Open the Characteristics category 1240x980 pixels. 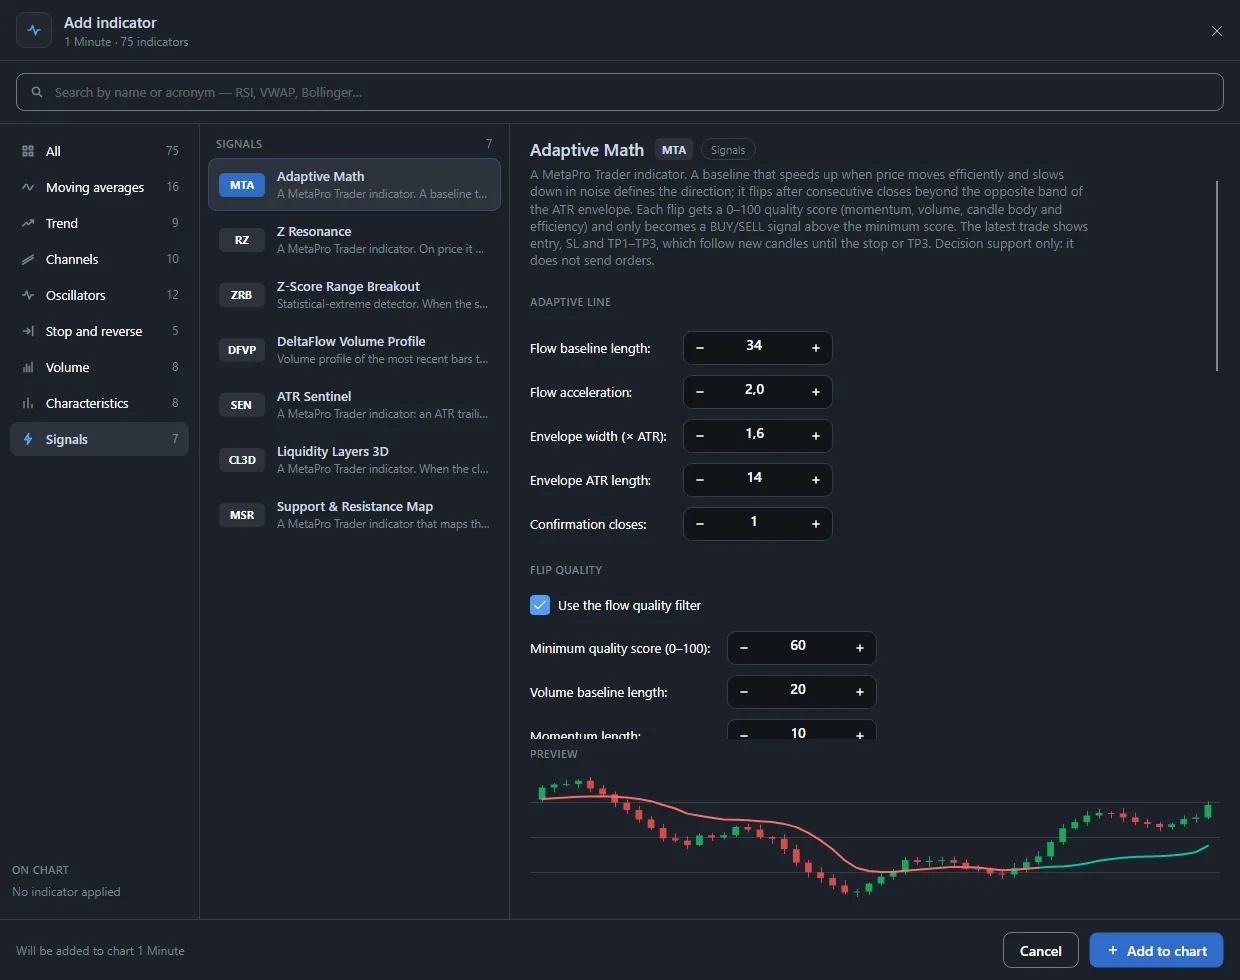(99, 403)
